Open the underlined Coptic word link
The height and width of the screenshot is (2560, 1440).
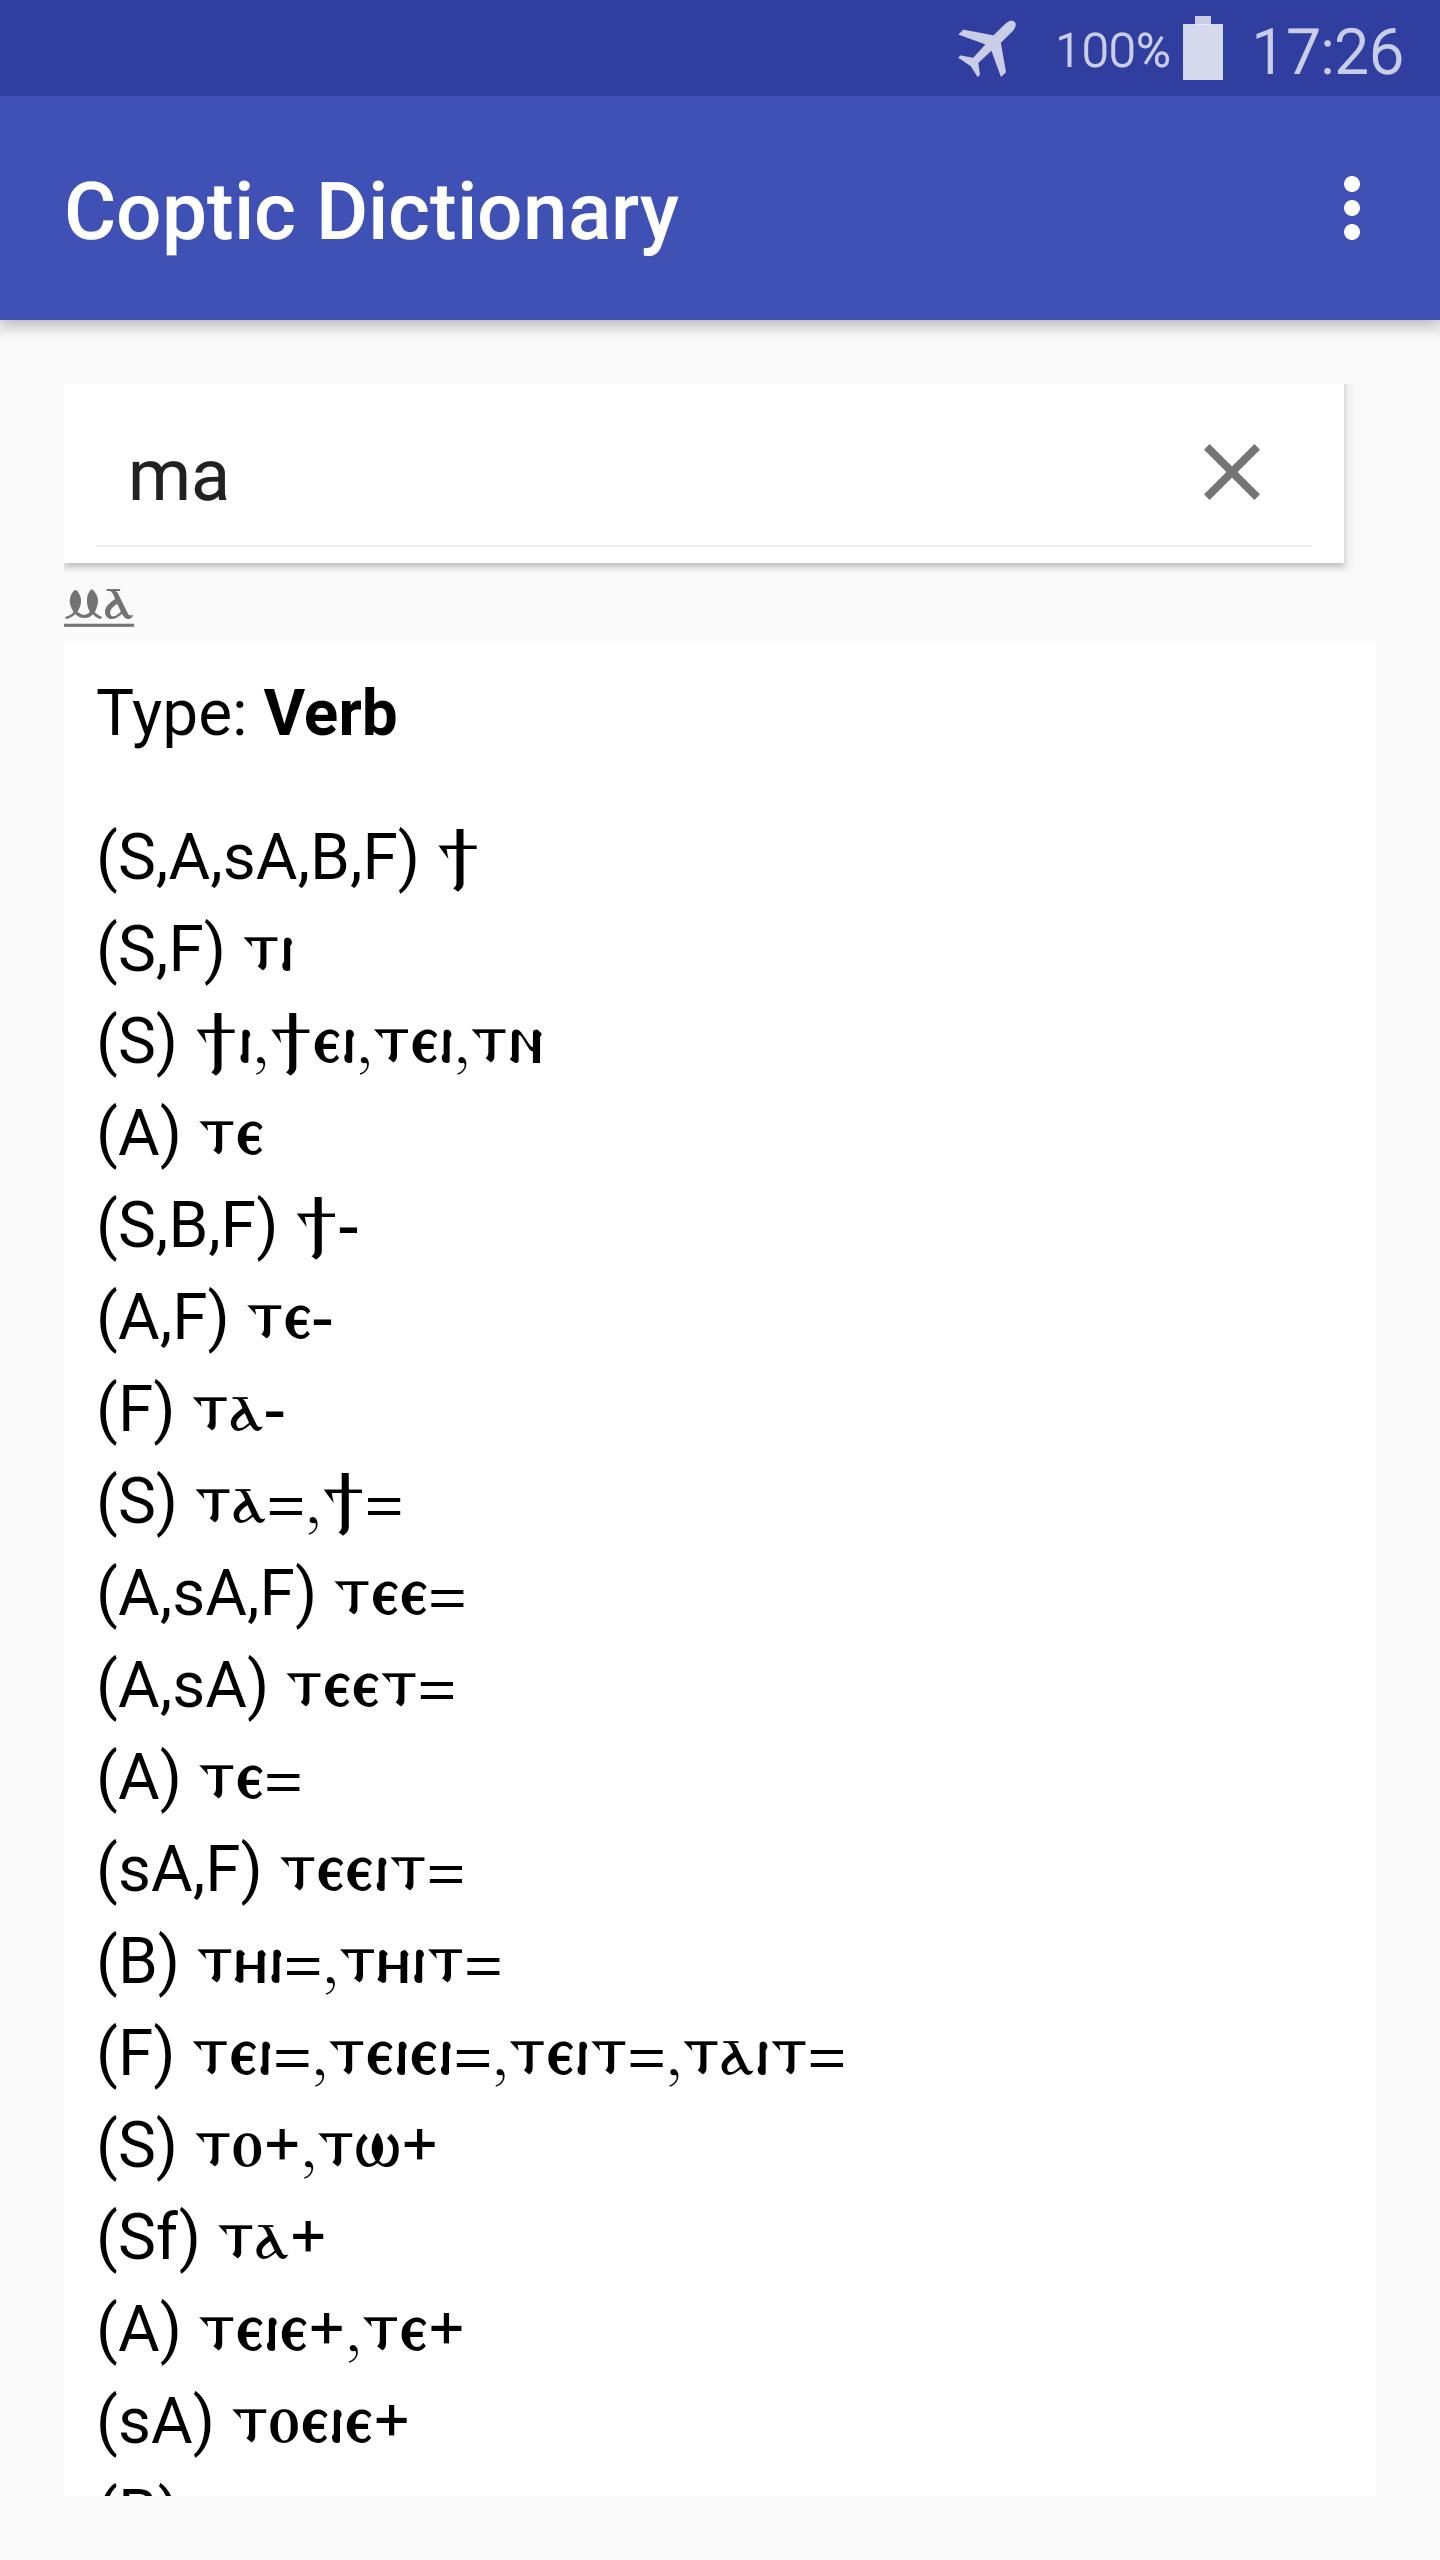click(99, 606)
